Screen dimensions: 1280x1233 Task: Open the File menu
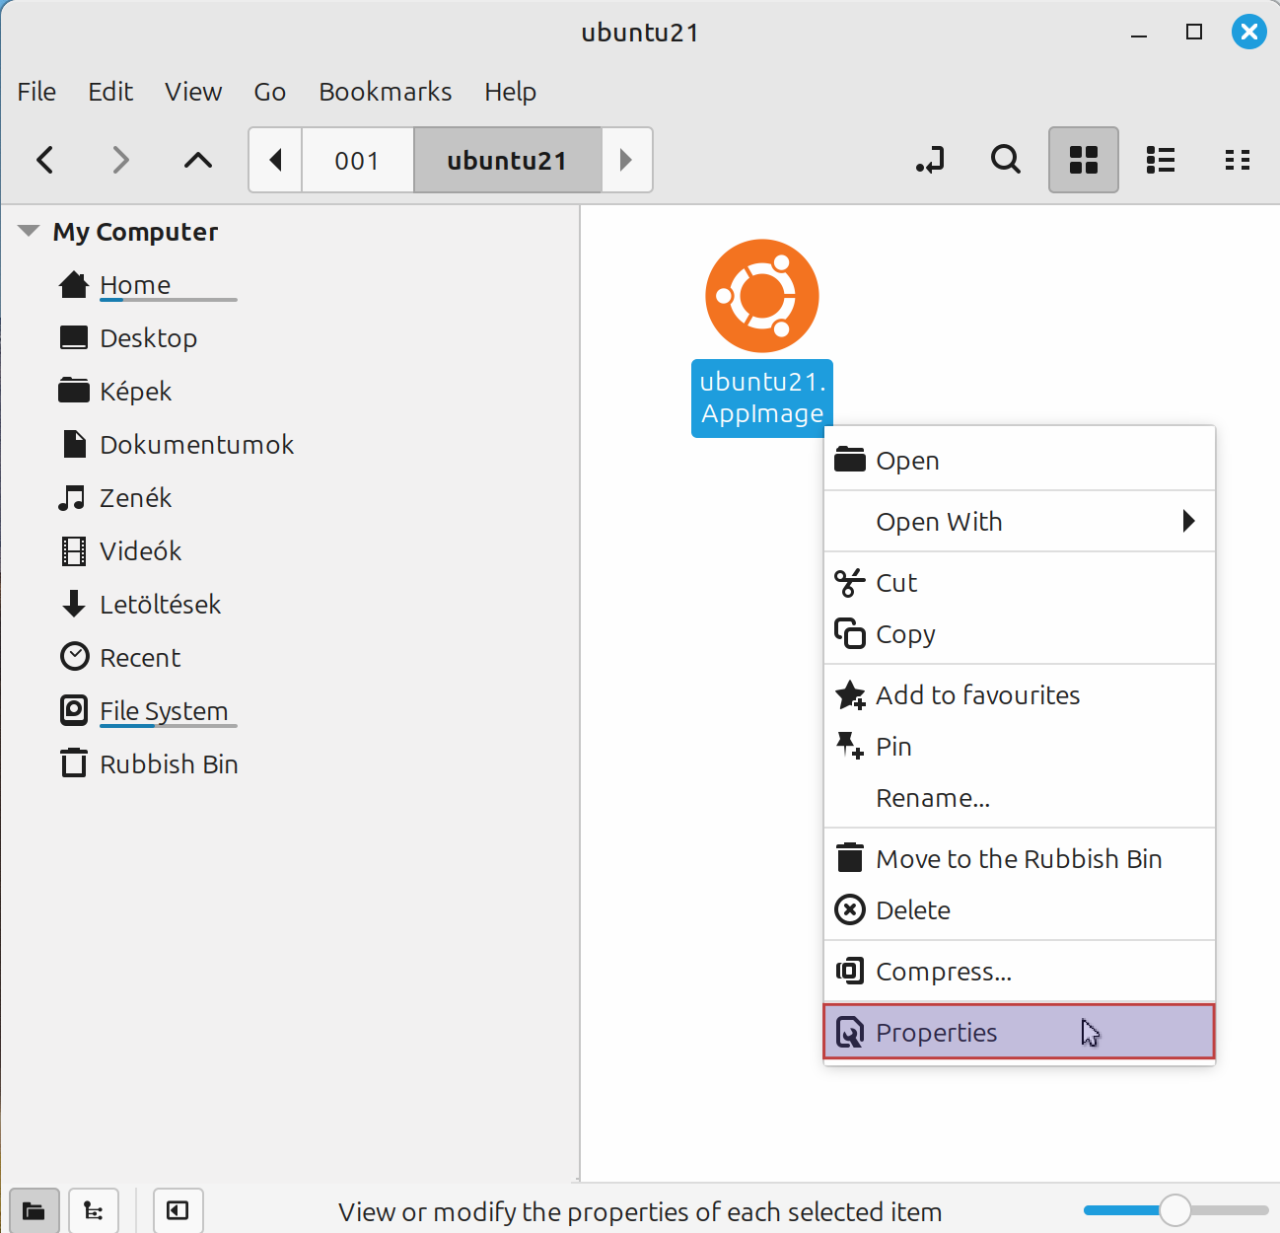click(x=37, y=92)
